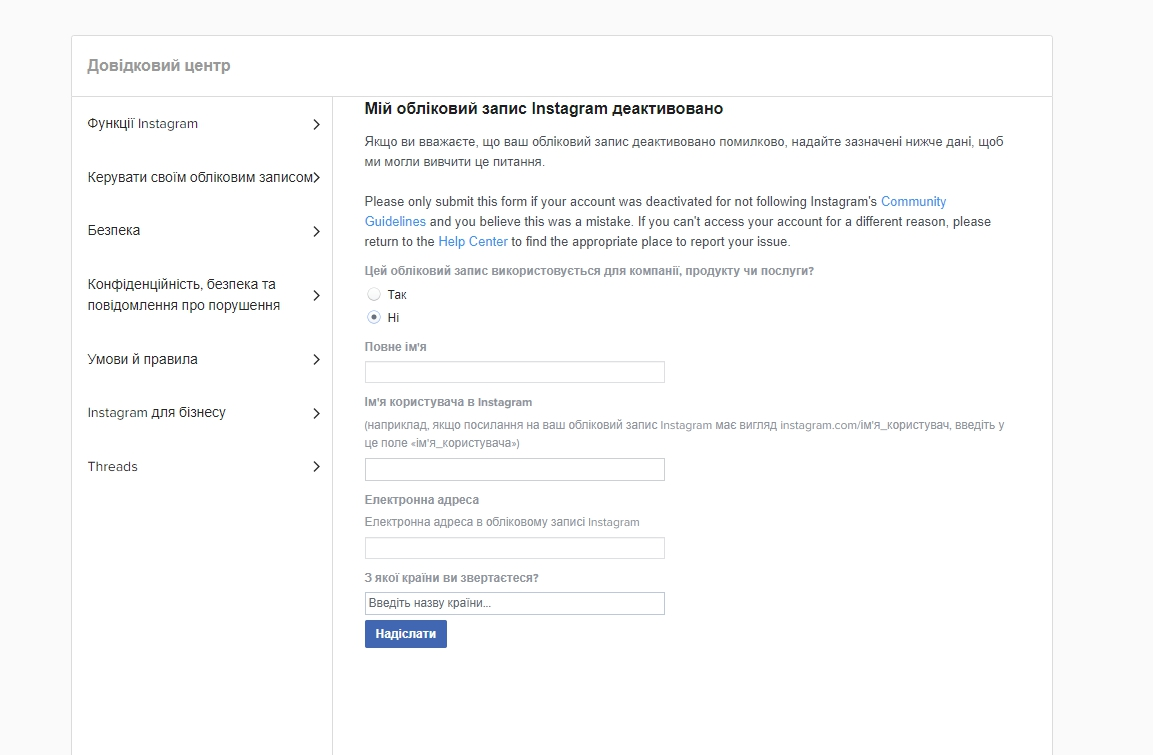Expand the Безпека section arrow
The image size is (1153, 755).
click(316, 232)
